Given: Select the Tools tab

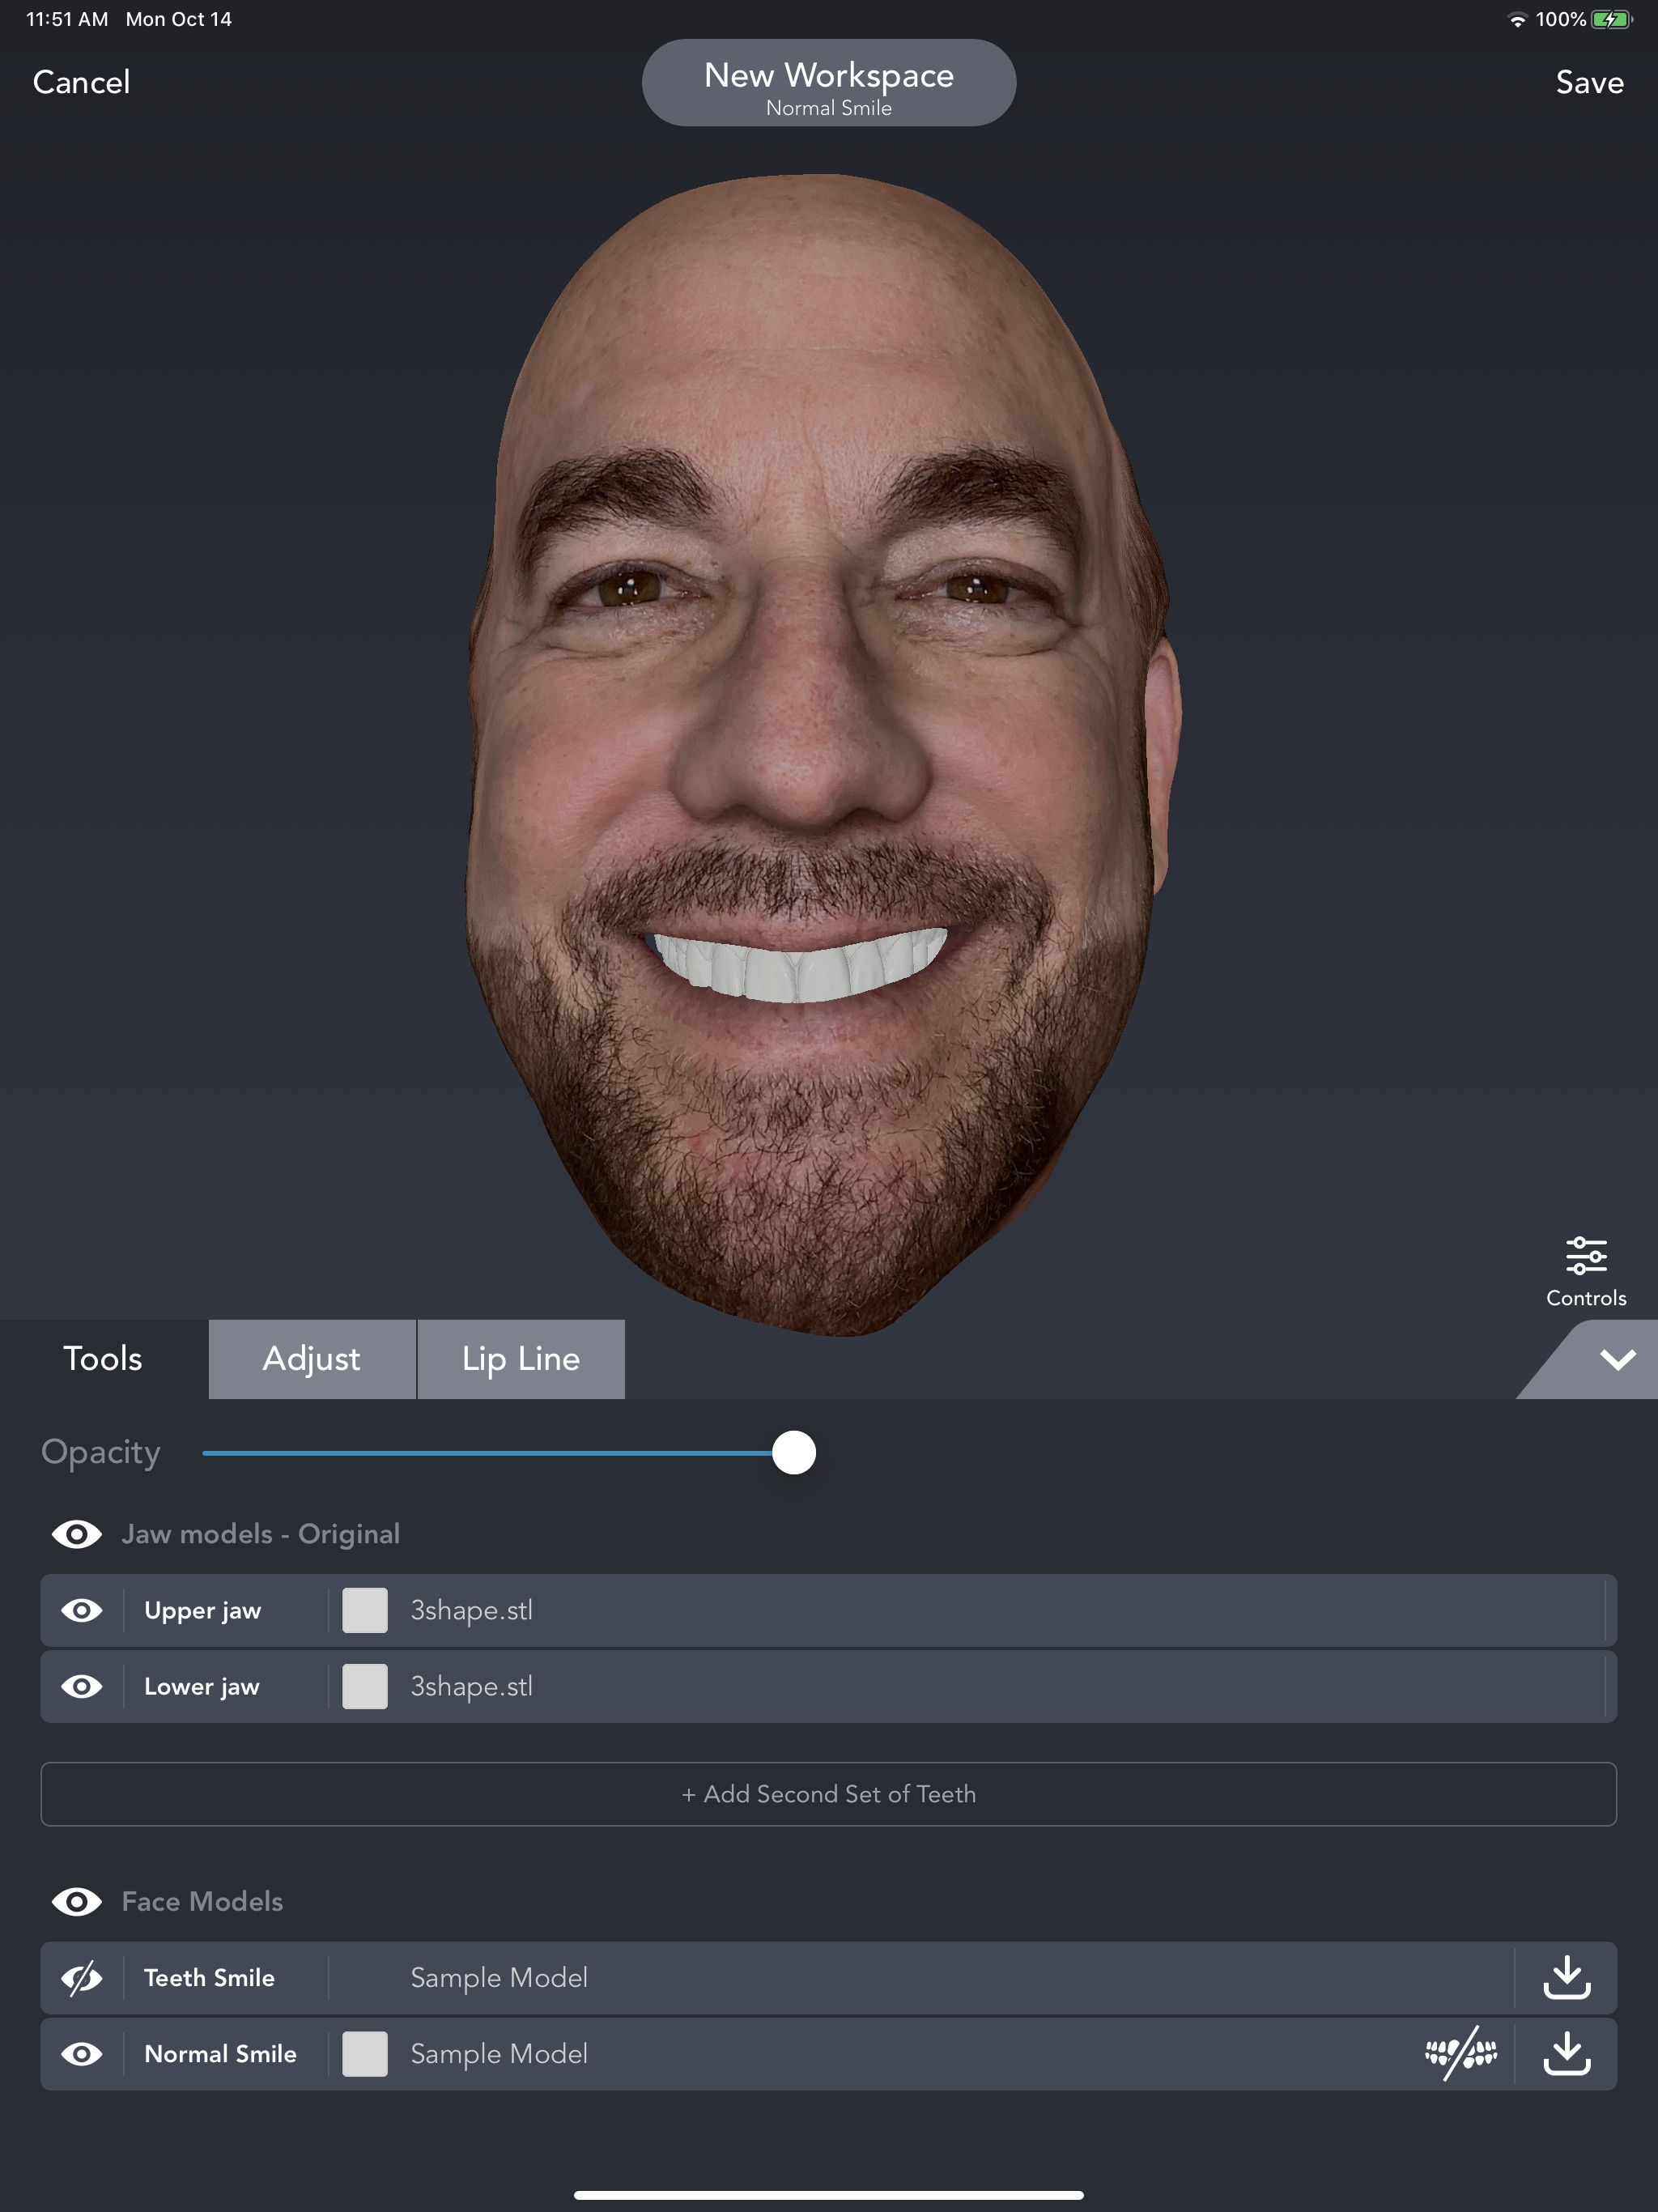Looking at the screenshot, I should click(x=103, y=1359).
